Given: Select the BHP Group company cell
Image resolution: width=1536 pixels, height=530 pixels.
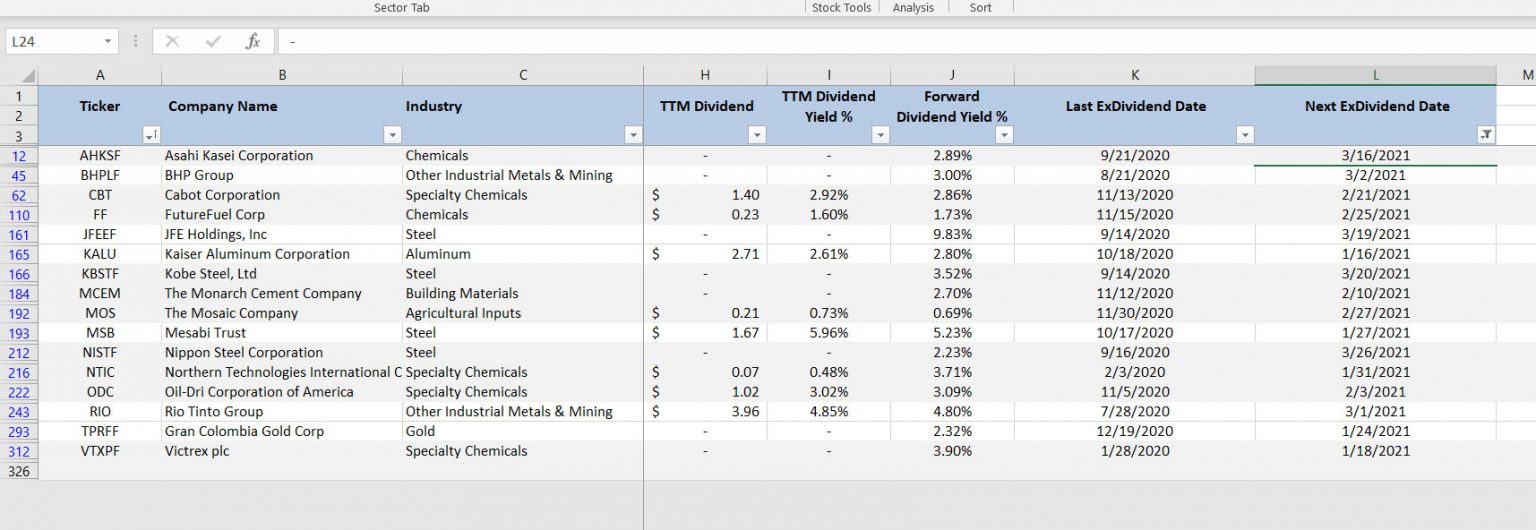Looking at the screenshot, I should click(x=282, y=175).
